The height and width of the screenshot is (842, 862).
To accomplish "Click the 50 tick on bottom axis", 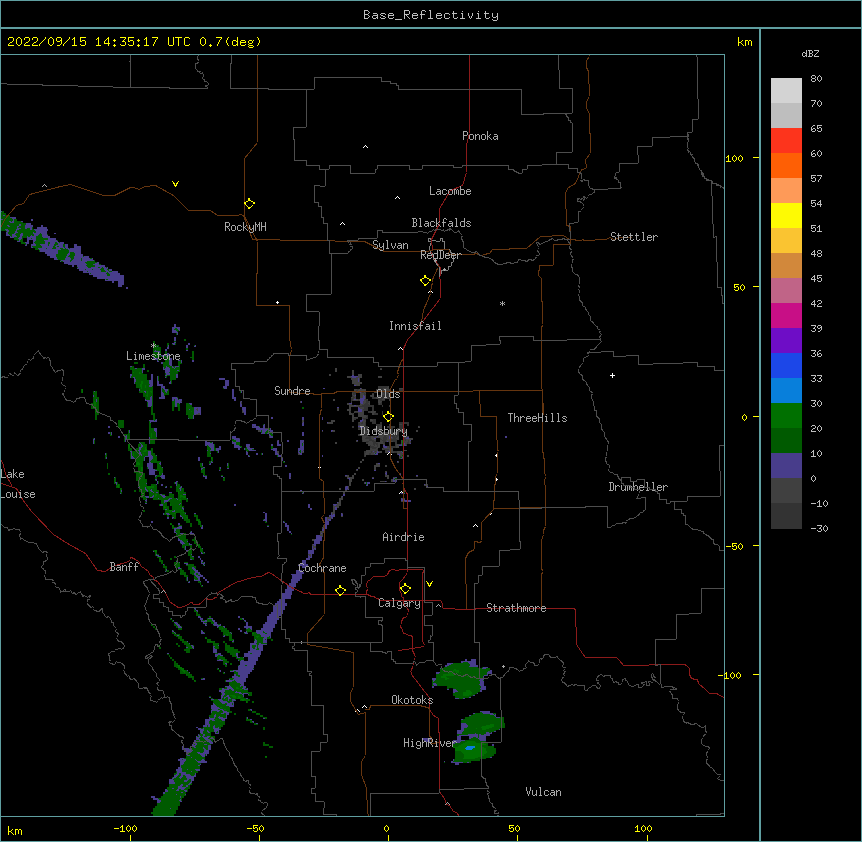I will (x=514, y=828).
